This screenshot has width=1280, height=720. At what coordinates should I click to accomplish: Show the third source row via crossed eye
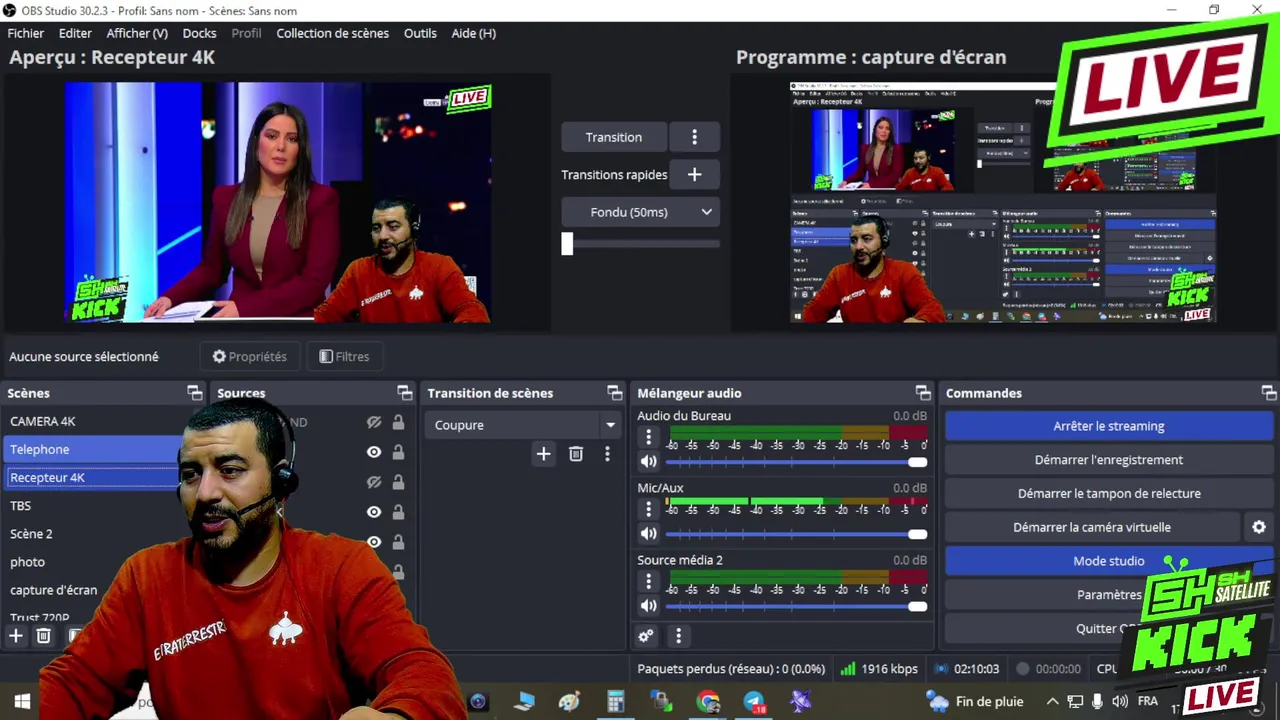pyautogui.click(x=374, y=482)
